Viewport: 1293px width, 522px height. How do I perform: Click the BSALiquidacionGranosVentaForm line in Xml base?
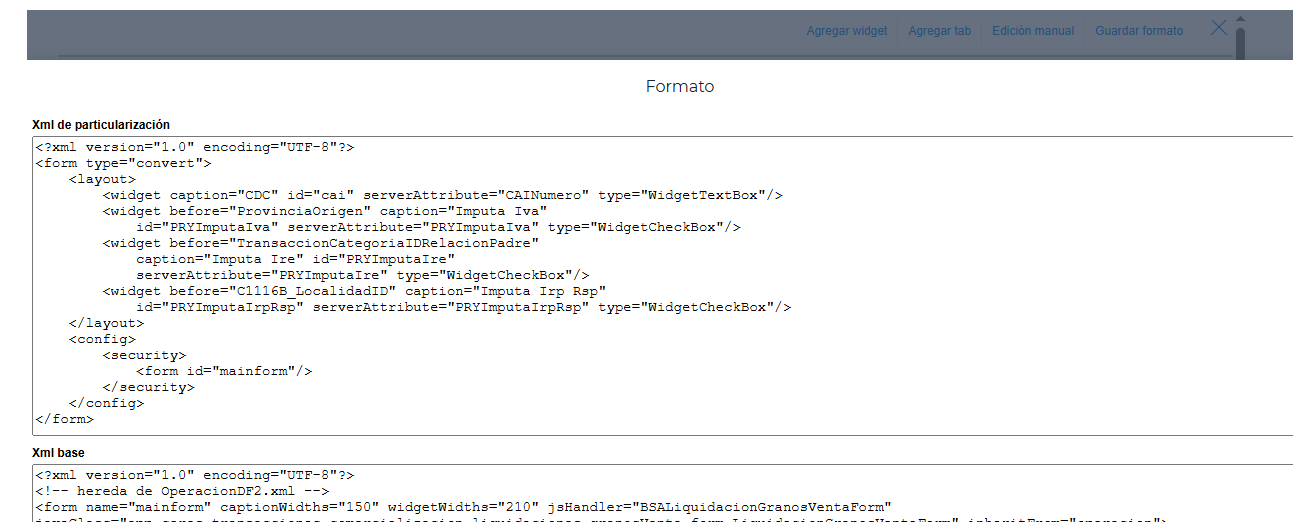[462, 507]
